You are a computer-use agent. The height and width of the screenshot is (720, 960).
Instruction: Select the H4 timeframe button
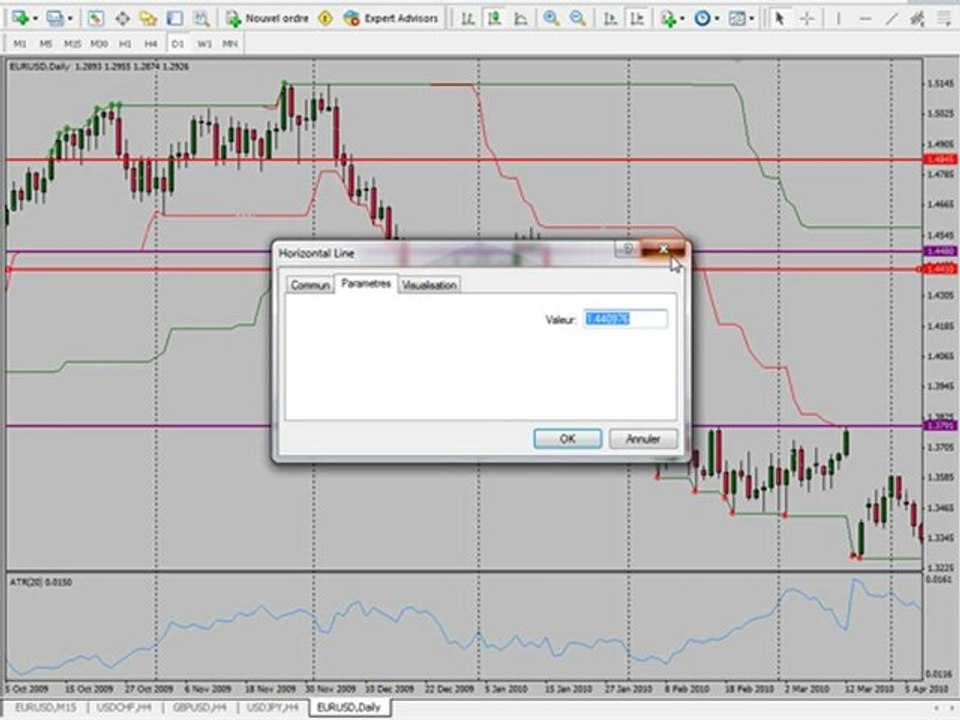click(151, 43)
